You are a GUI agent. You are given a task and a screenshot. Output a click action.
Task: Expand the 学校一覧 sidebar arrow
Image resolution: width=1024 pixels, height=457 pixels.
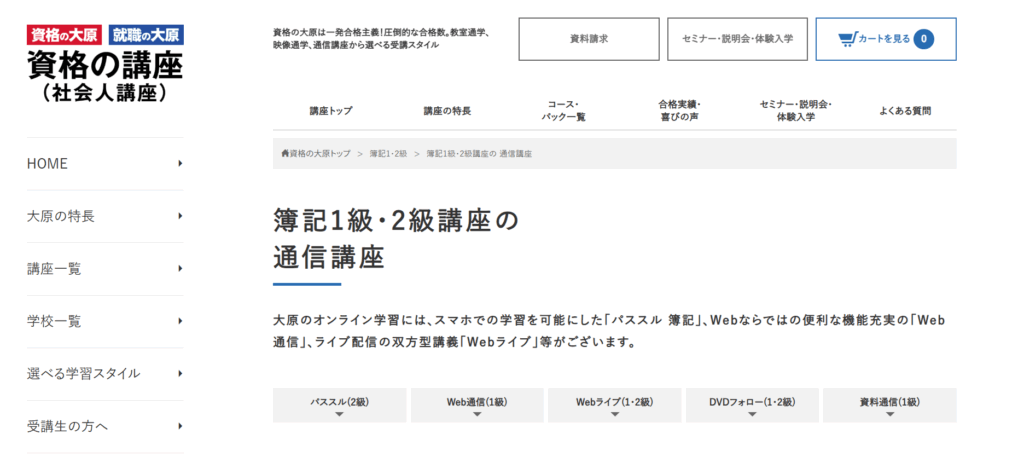(180, 321)
